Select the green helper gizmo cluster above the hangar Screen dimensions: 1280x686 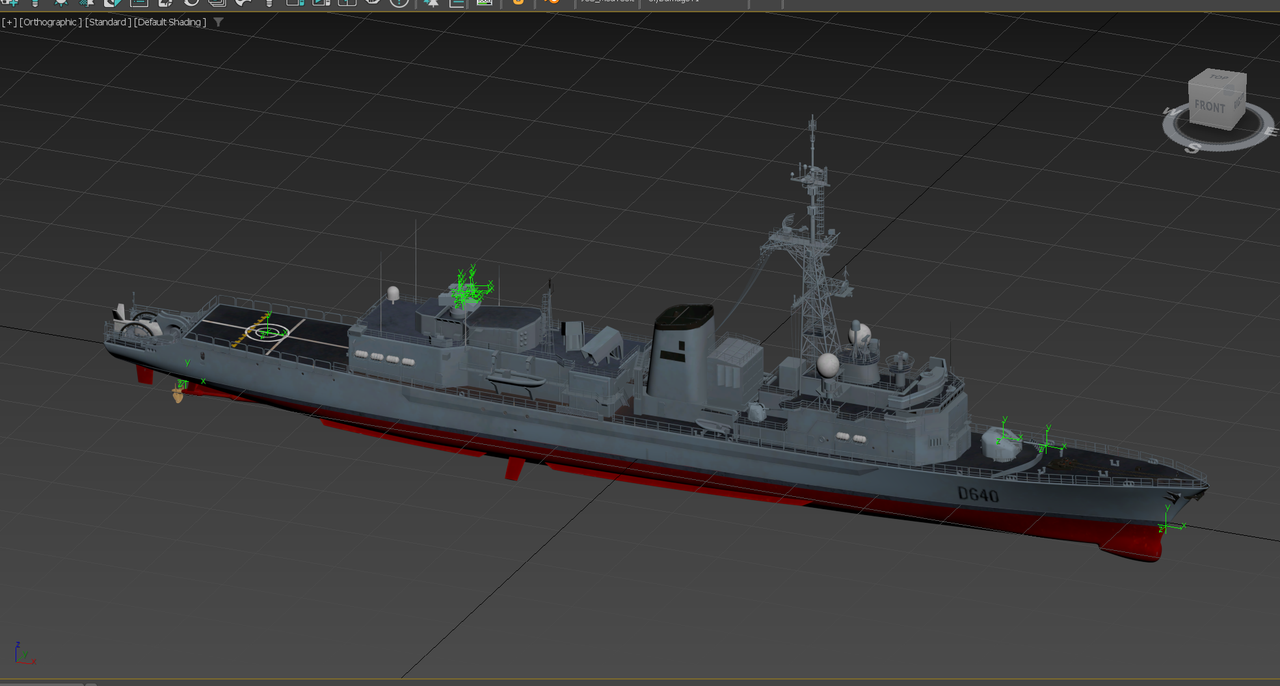coord(468,289)
